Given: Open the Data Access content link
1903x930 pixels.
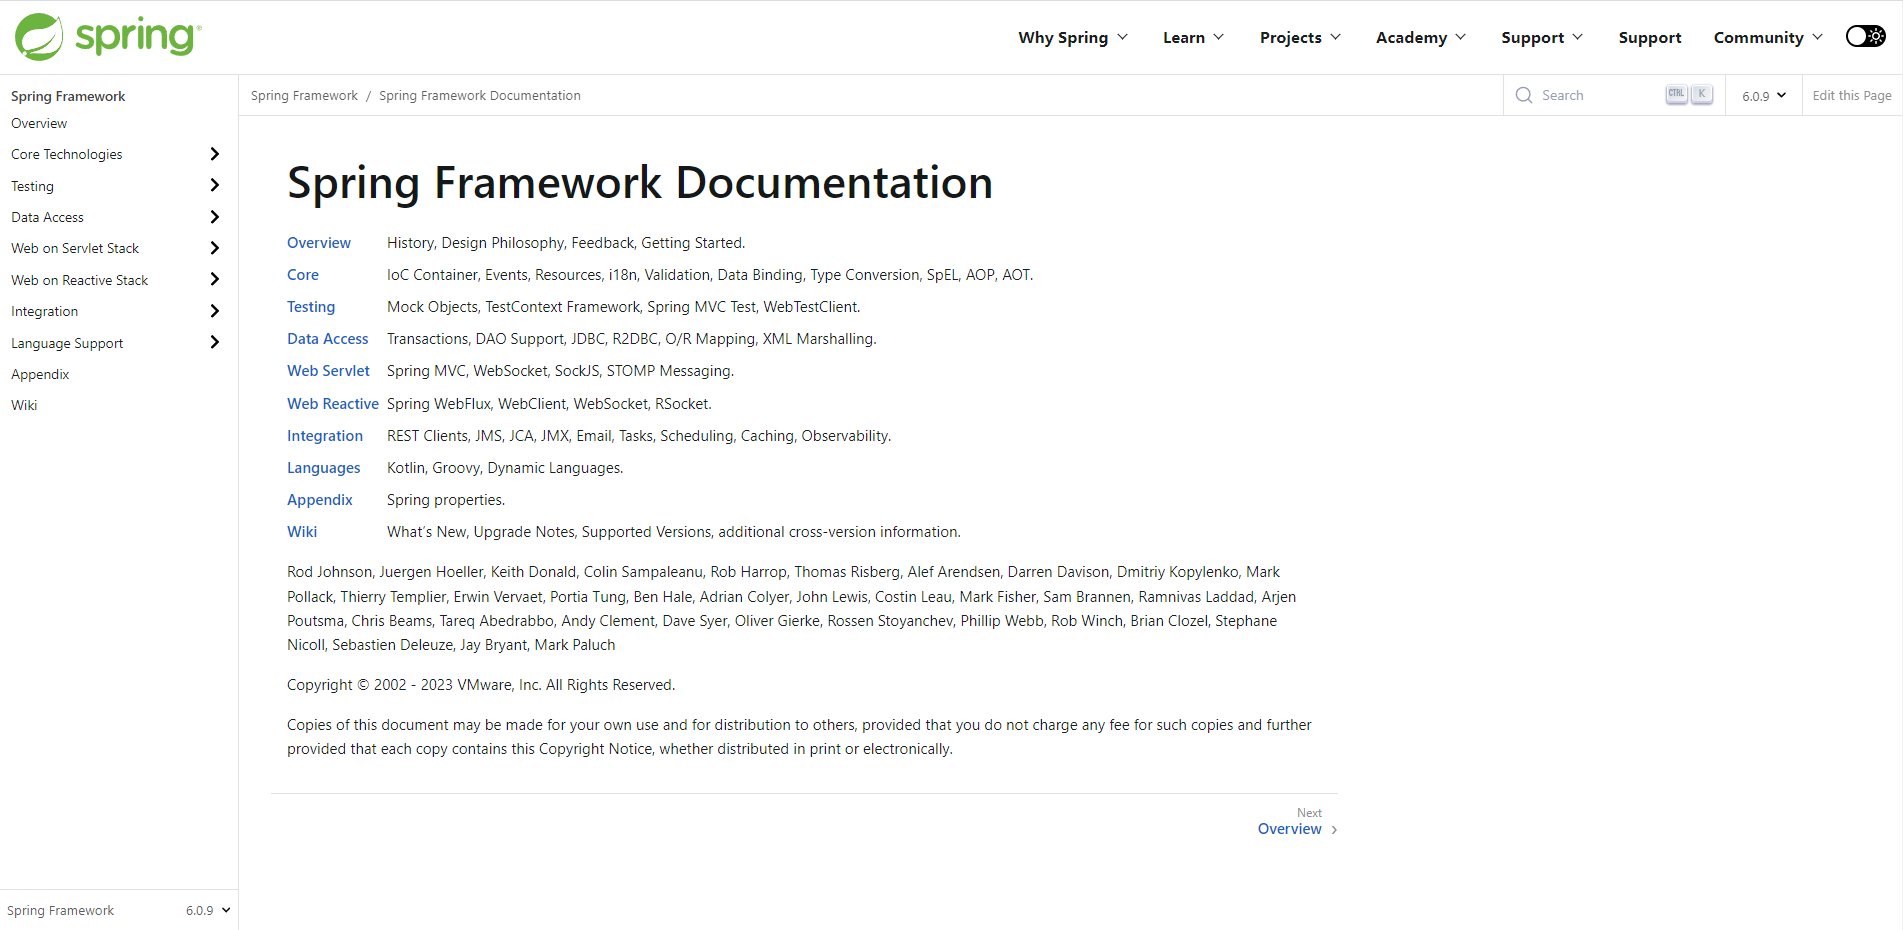Looking at the screenshot, I should pos(327,339).
